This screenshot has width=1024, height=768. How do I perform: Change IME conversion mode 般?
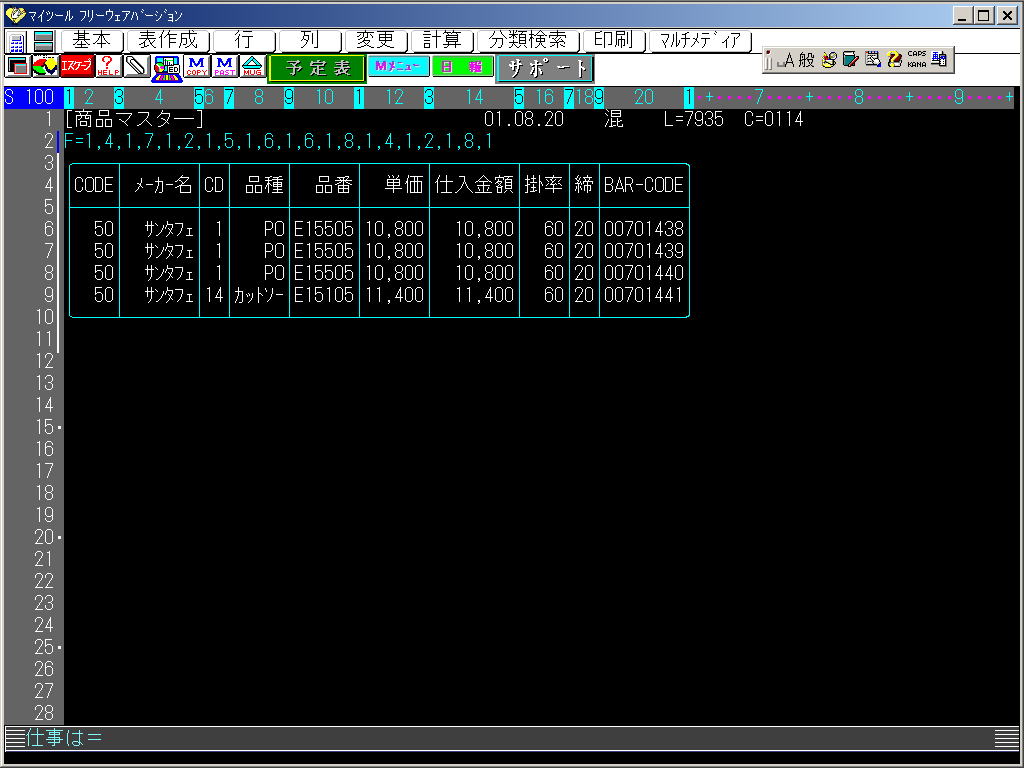click(807, 60)
